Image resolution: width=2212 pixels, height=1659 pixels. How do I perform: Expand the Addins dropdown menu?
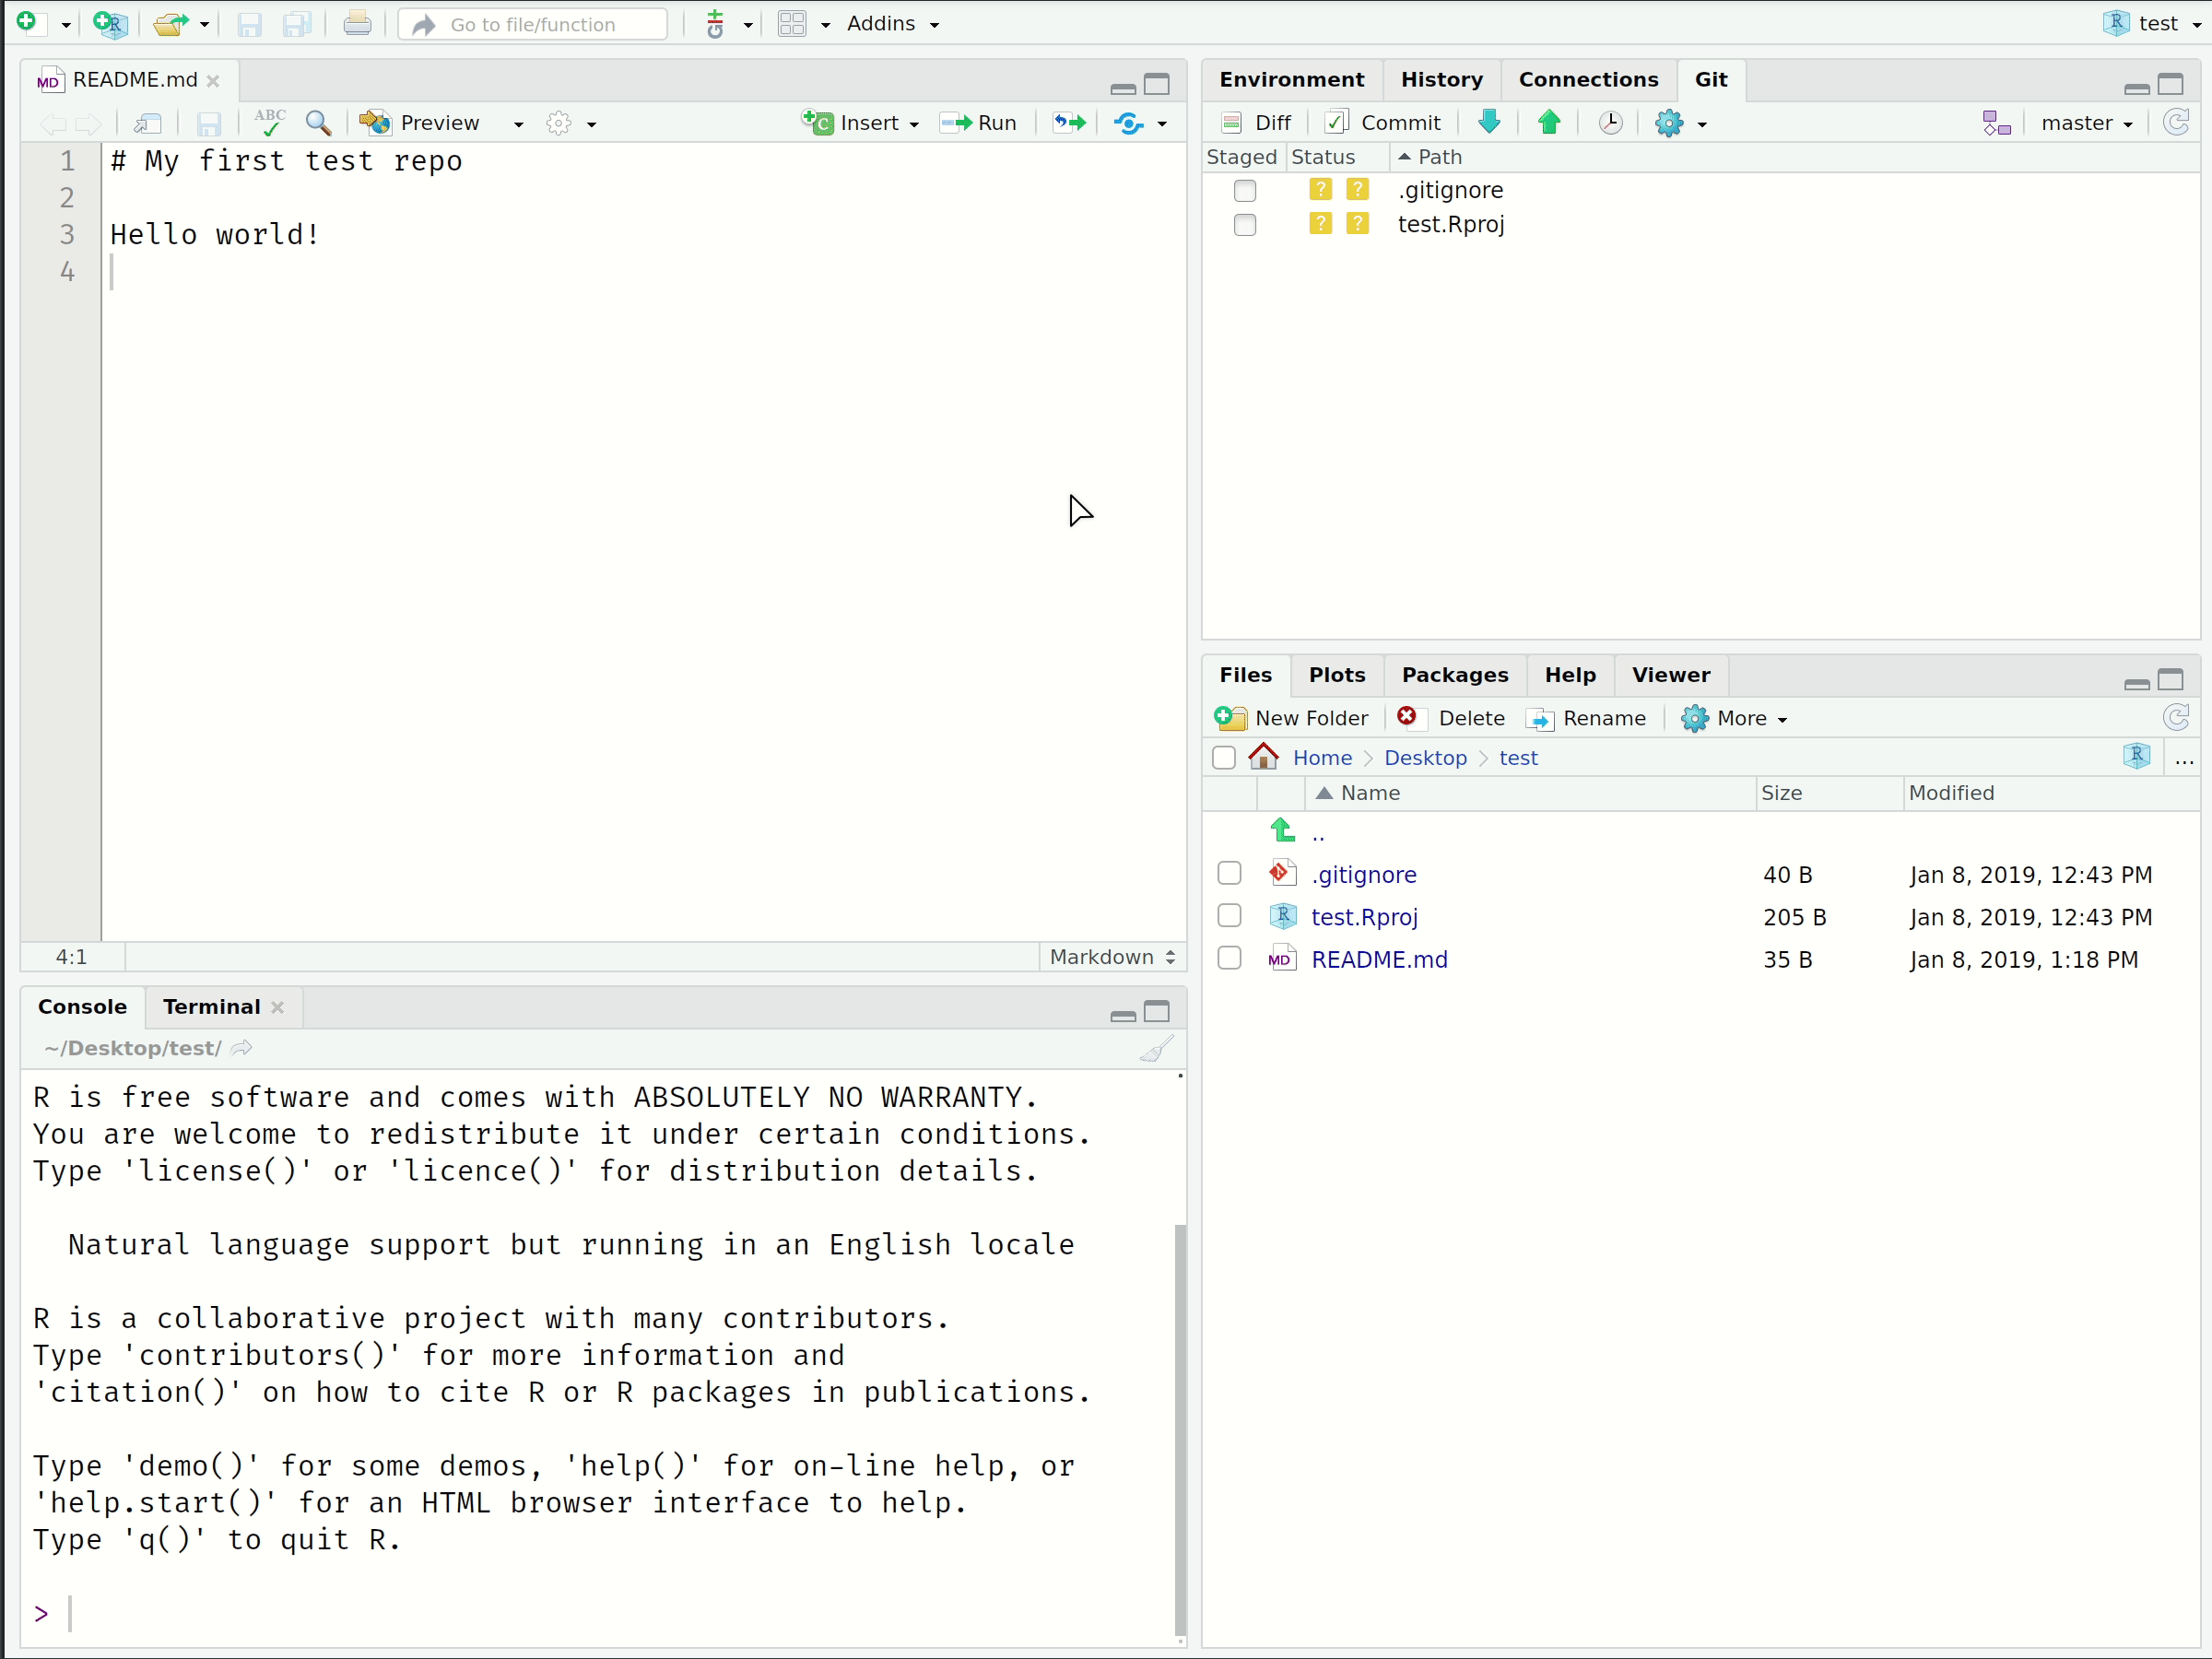tap(892, 23)
